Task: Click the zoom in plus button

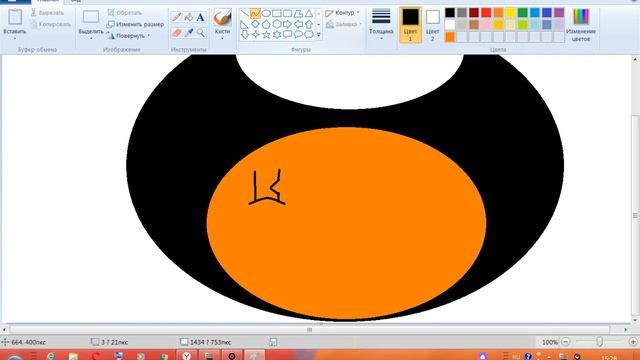Action: click(x=633, y=342)
